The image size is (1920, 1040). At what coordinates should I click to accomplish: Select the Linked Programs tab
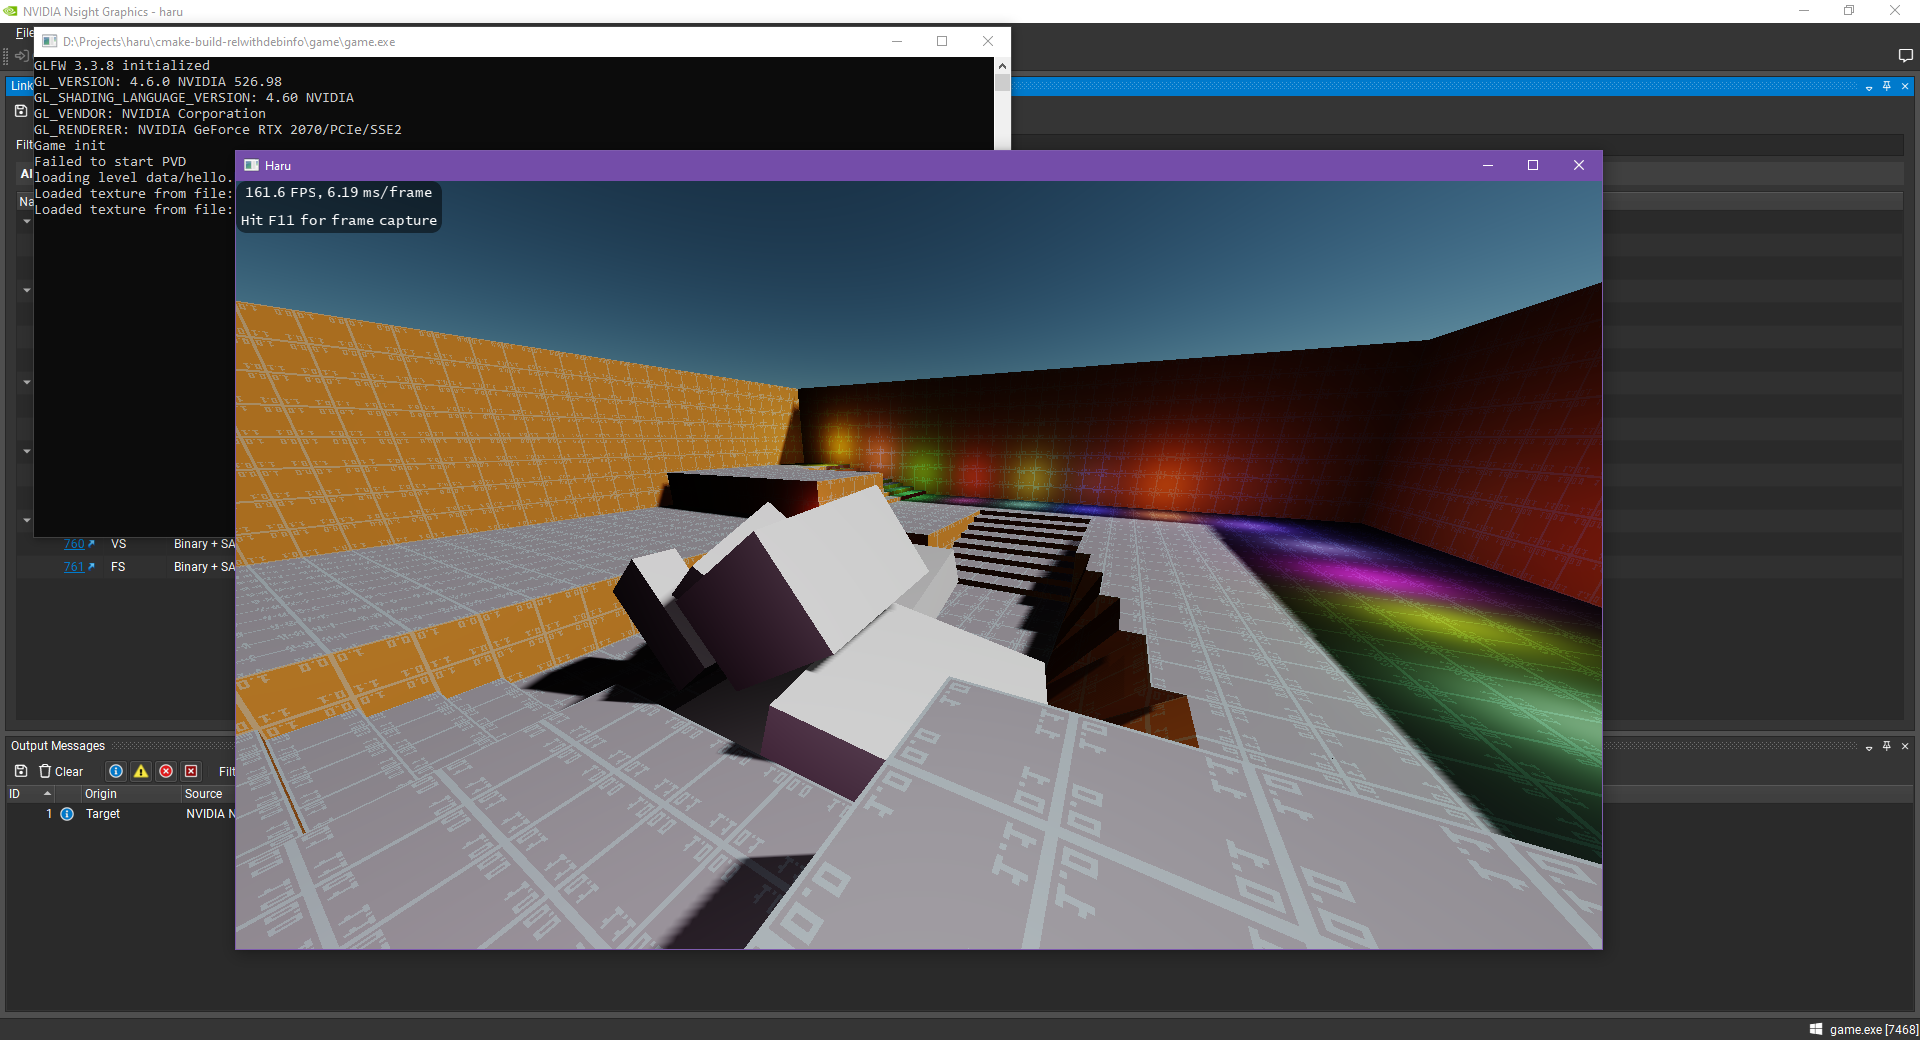click(x=21, y=86)
